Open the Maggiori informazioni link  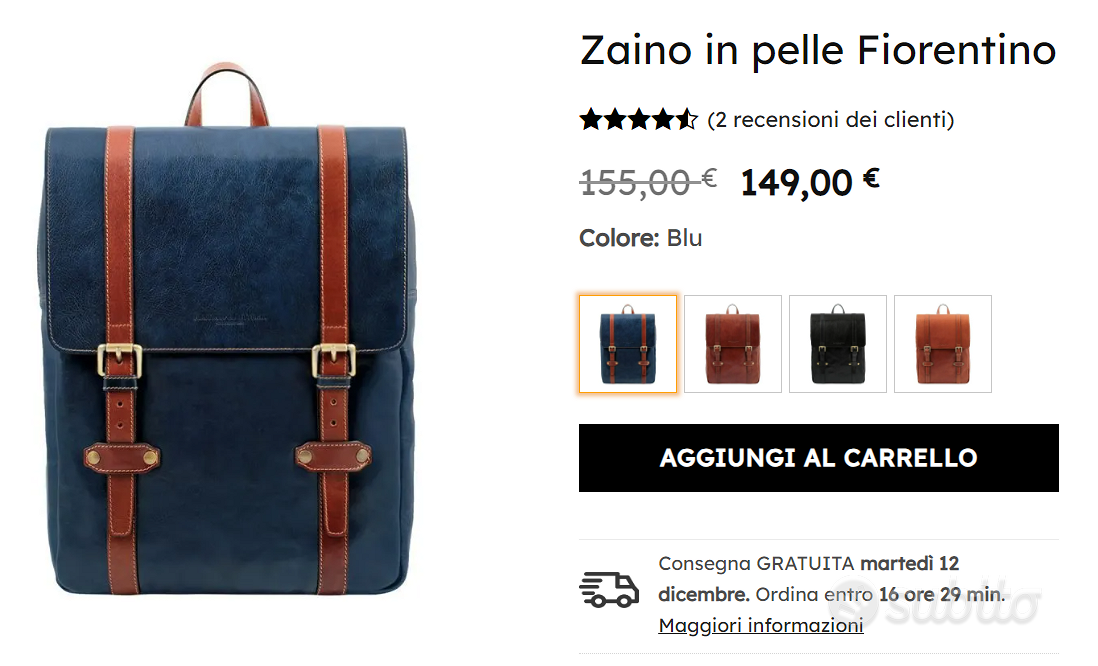point(760,625)
